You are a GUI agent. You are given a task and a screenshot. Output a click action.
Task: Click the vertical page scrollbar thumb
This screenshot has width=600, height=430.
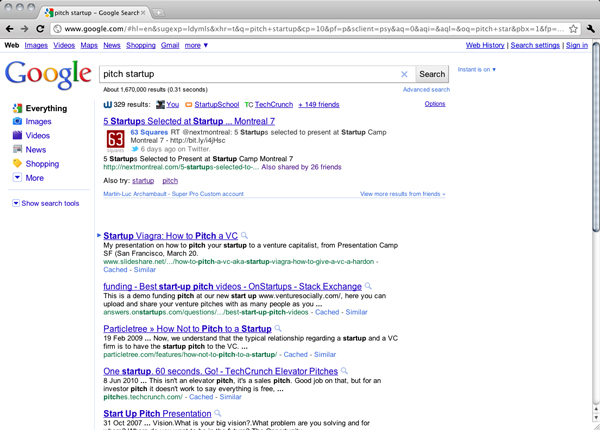pos(596,137)
